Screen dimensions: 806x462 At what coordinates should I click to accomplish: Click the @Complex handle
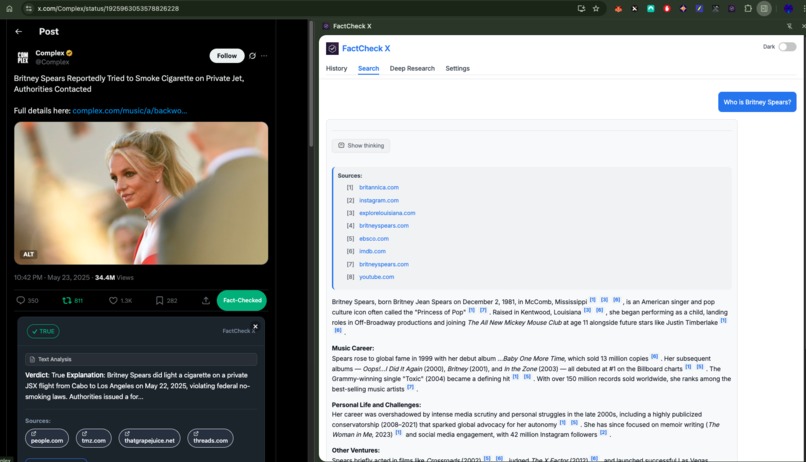click(52, 62)
